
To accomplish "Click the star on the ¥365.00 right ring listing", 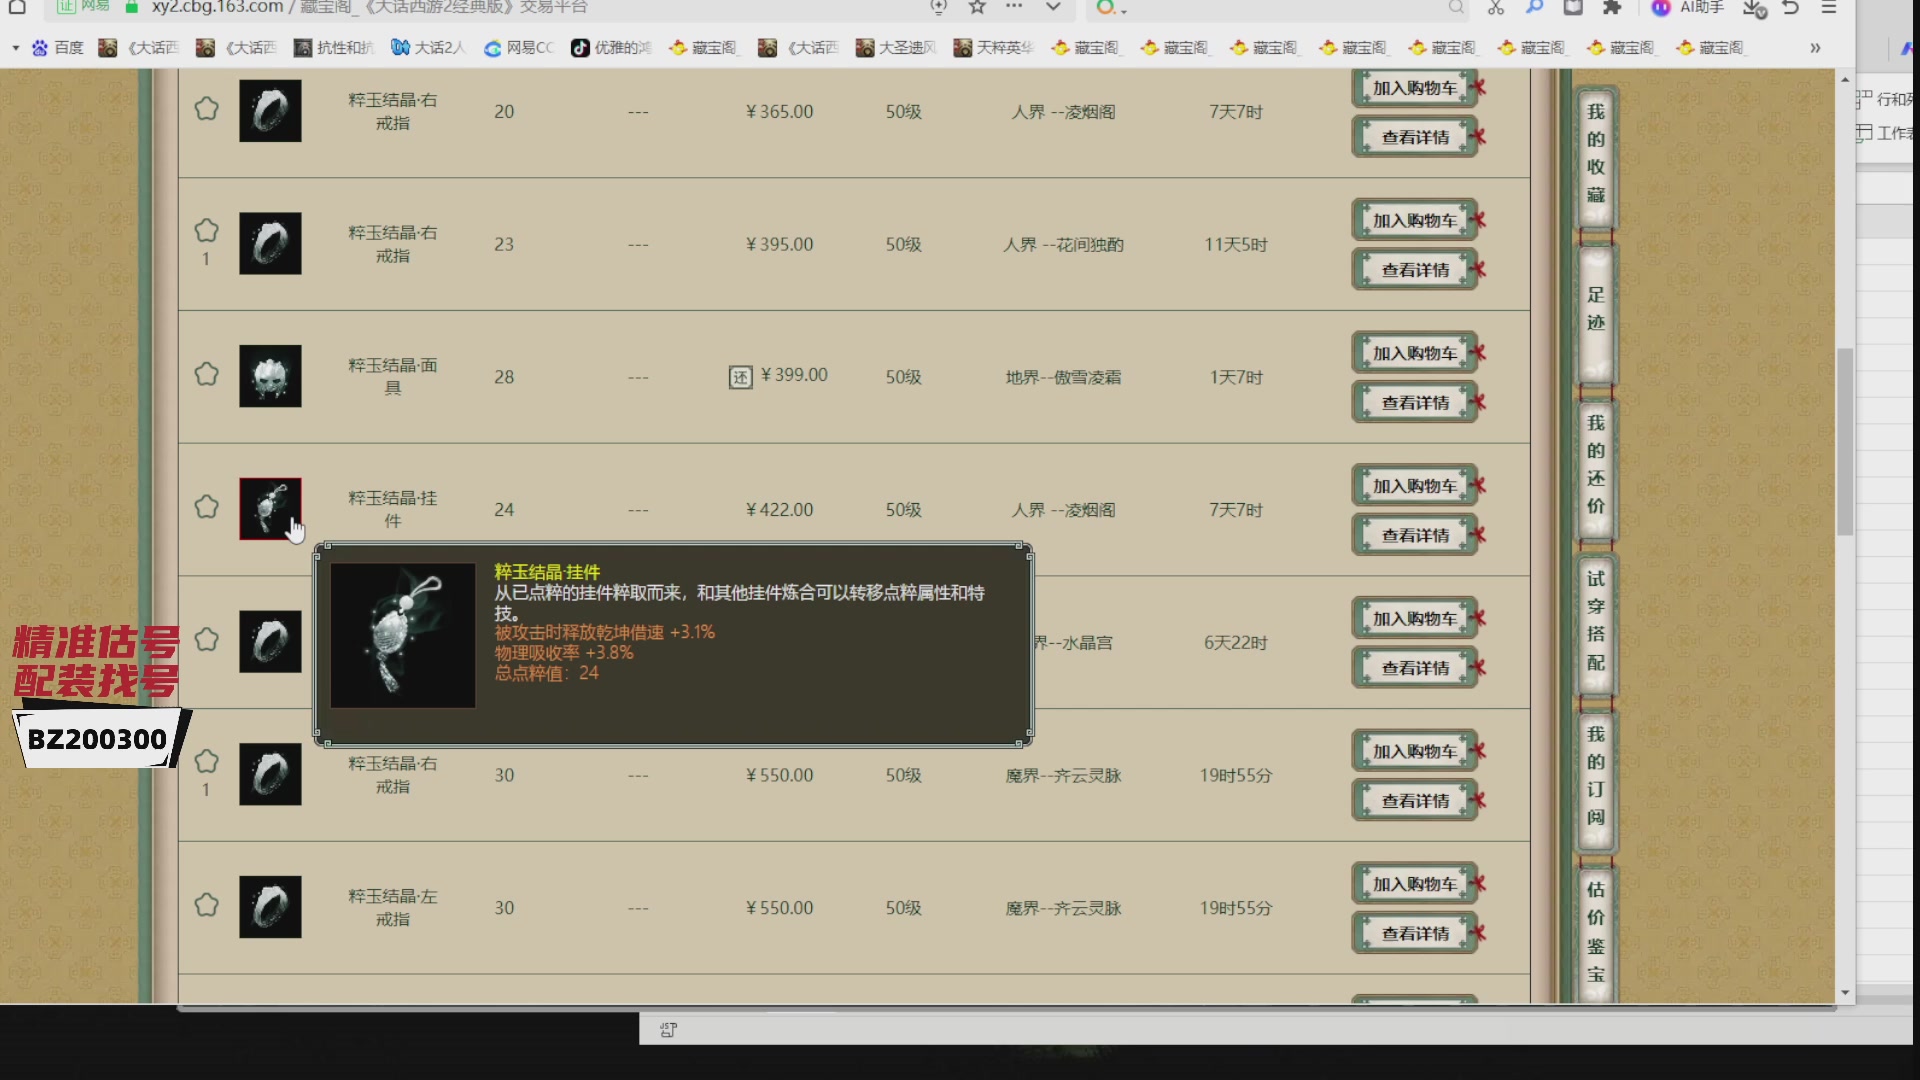I will [x=207, y=109].
